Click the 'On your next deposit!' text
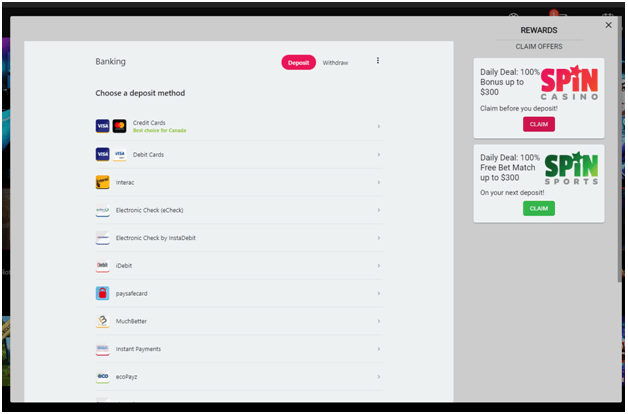The height and width of the screenshot is (414, 628). pos(512,193)
